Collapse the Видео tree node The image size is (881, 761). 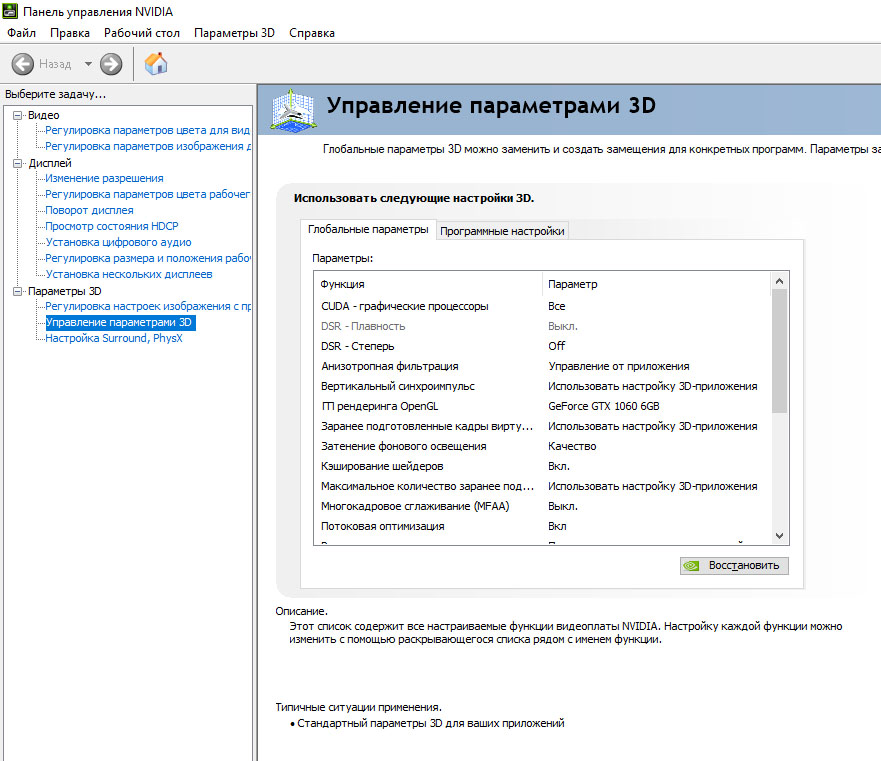pyautogui.click(x=17, y=115)
